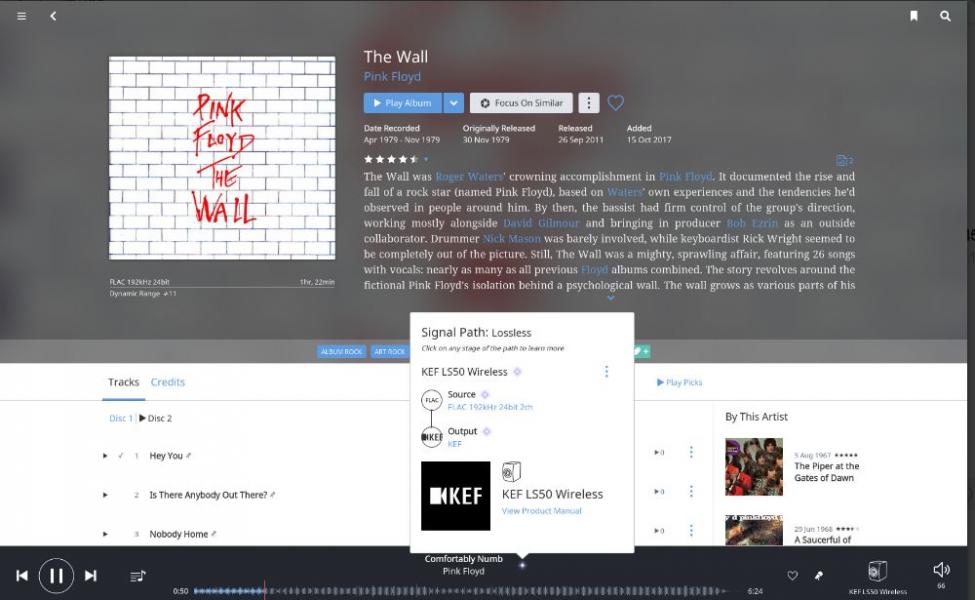Screen dimensions: 975x600
Task: Open the hamburger navigation menu
Action: 21,16
